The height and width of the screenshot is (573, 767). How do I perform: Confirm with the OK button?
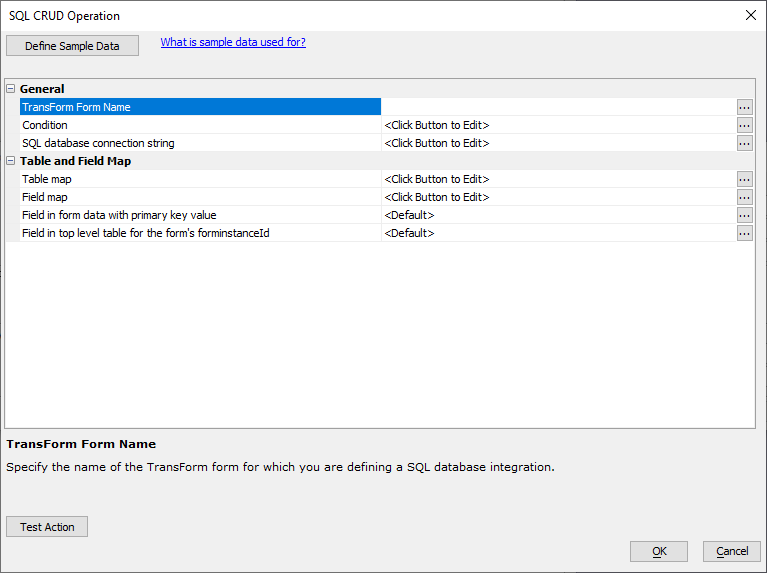(659, 551)
